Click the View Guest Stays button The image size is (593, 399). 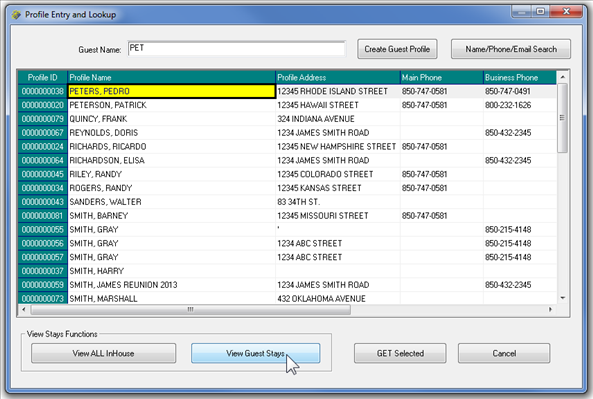click(x=256, y=353)
